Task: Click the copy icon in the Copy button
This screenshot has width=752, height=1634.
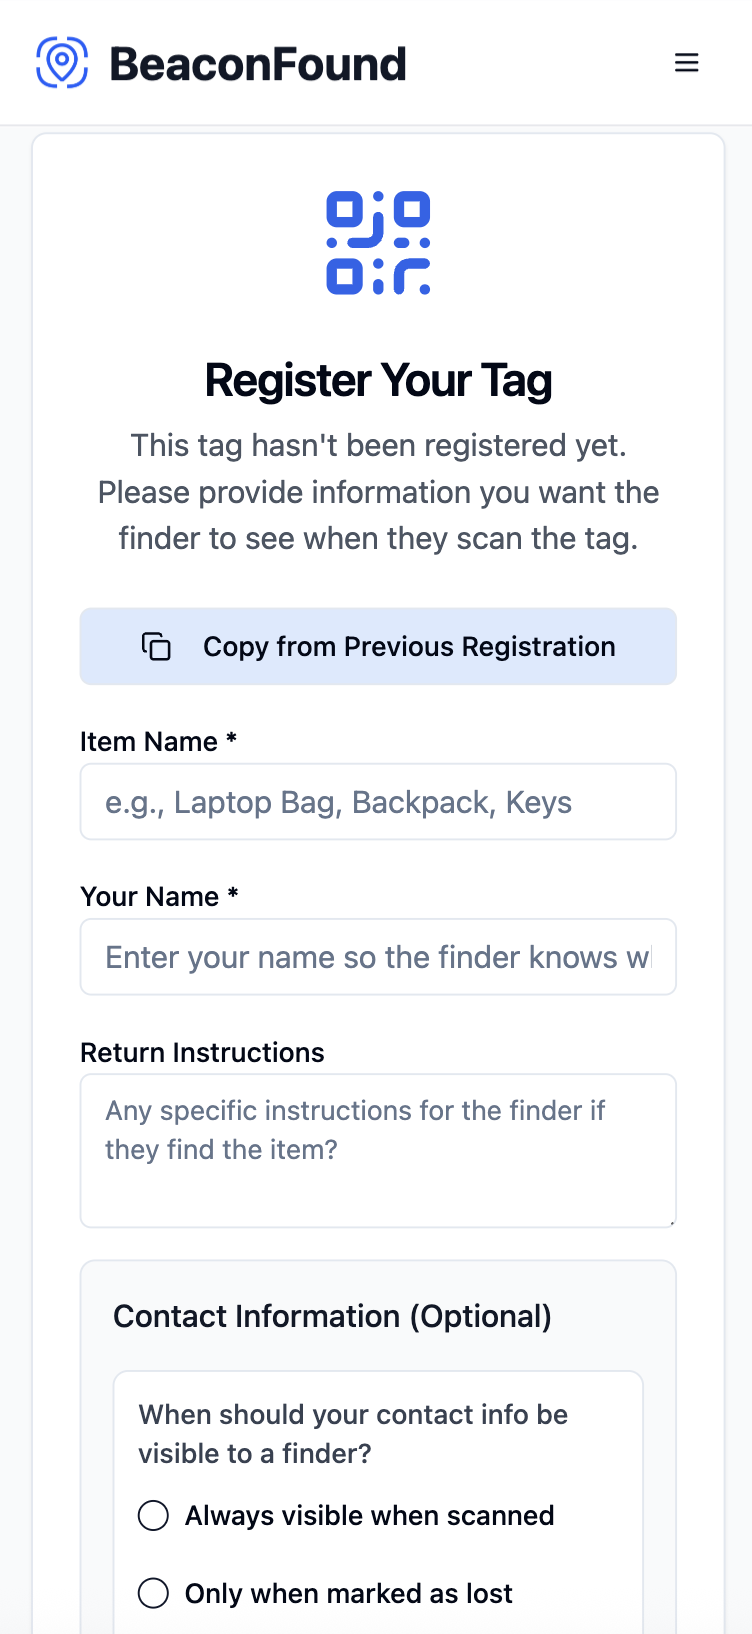Action: tap(156, 647)
